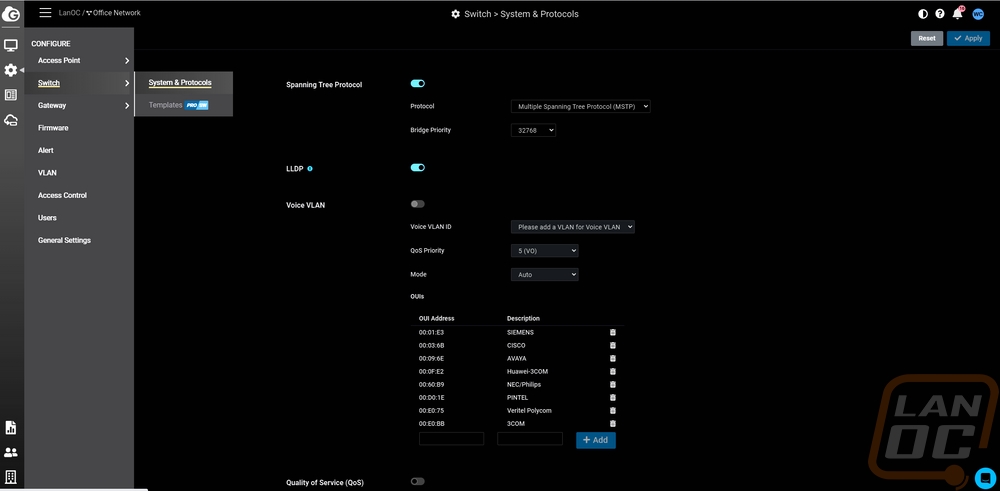Click the LLDP info icon

click(310, 169)
